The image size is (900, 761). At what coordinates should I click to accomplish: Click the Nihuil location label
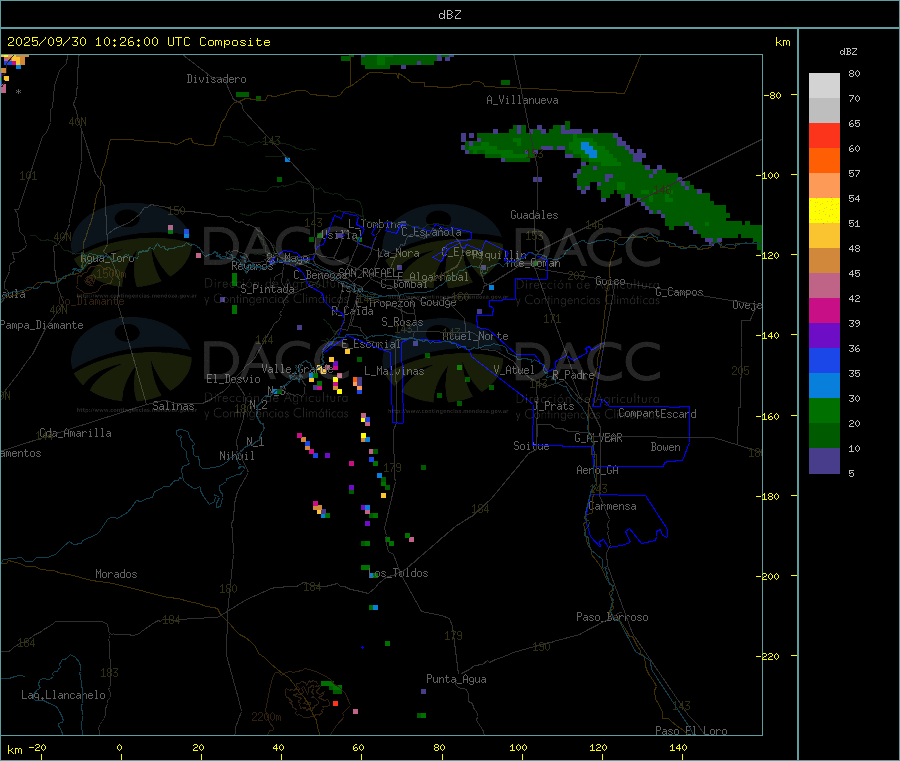pyautogui.click(x=236, y=456)
